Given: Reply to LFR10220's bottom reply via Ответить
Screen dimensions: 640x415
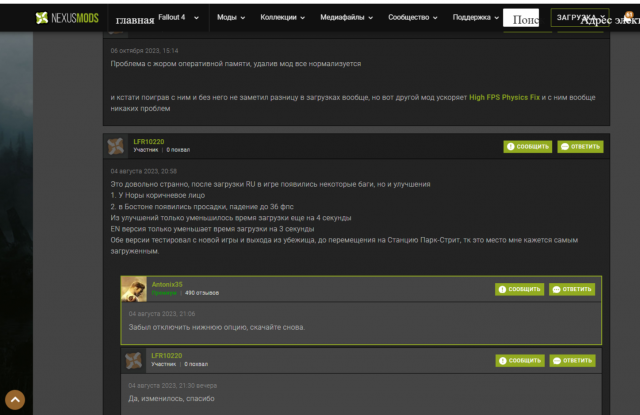Looking at the screenshot, I should tap(571, 360).
